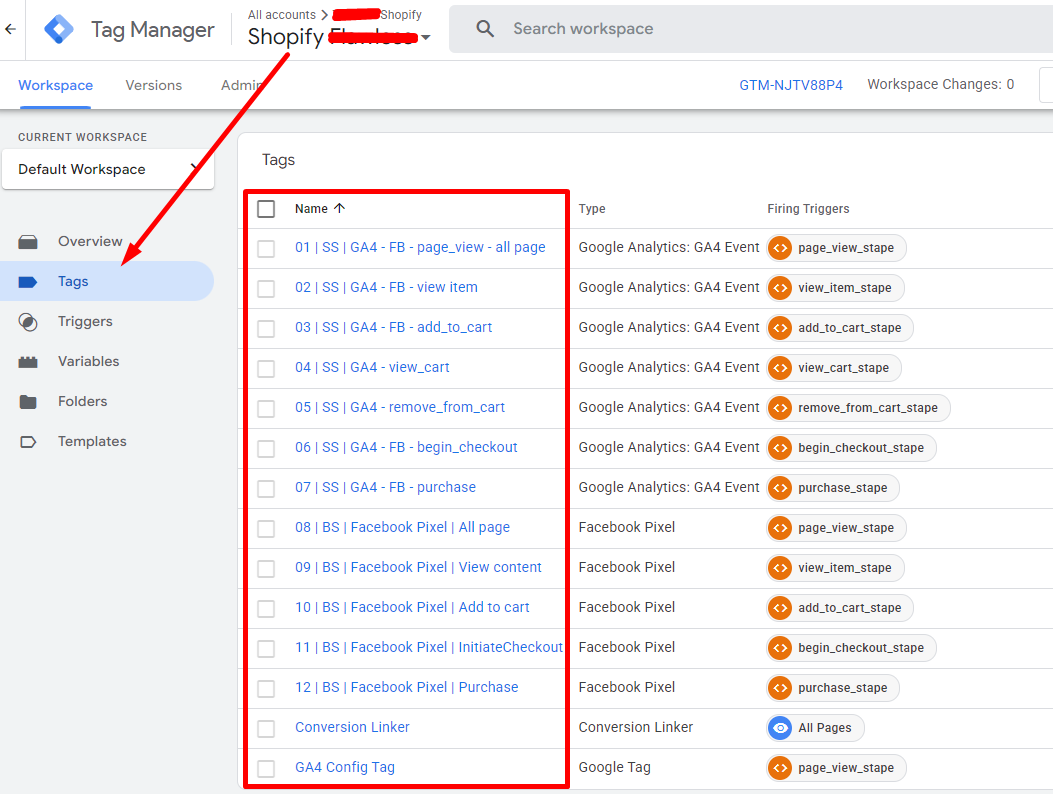
Task: Switch to the Versions tab
Action: point(153,85)
